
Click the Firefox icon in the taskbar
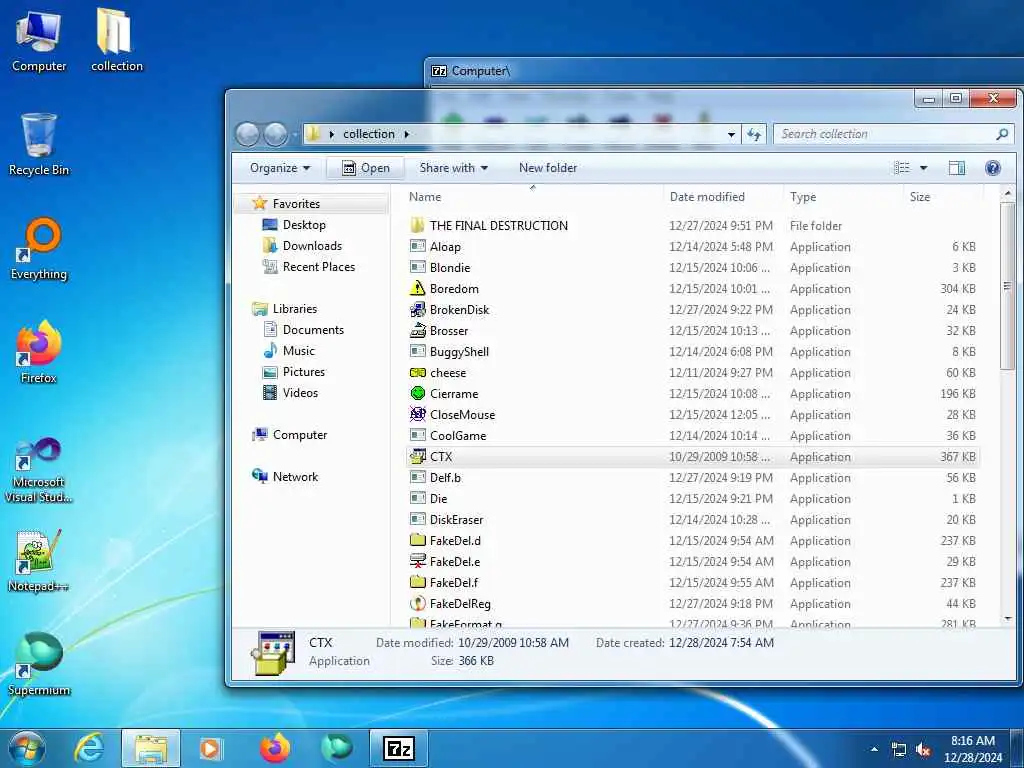(274, 748)
